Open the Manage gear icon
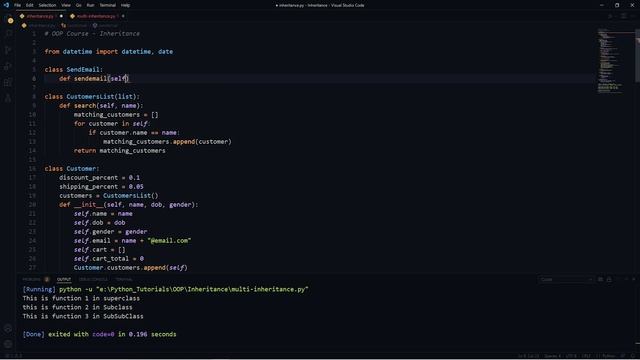640x360 pixels. [8, 344]
